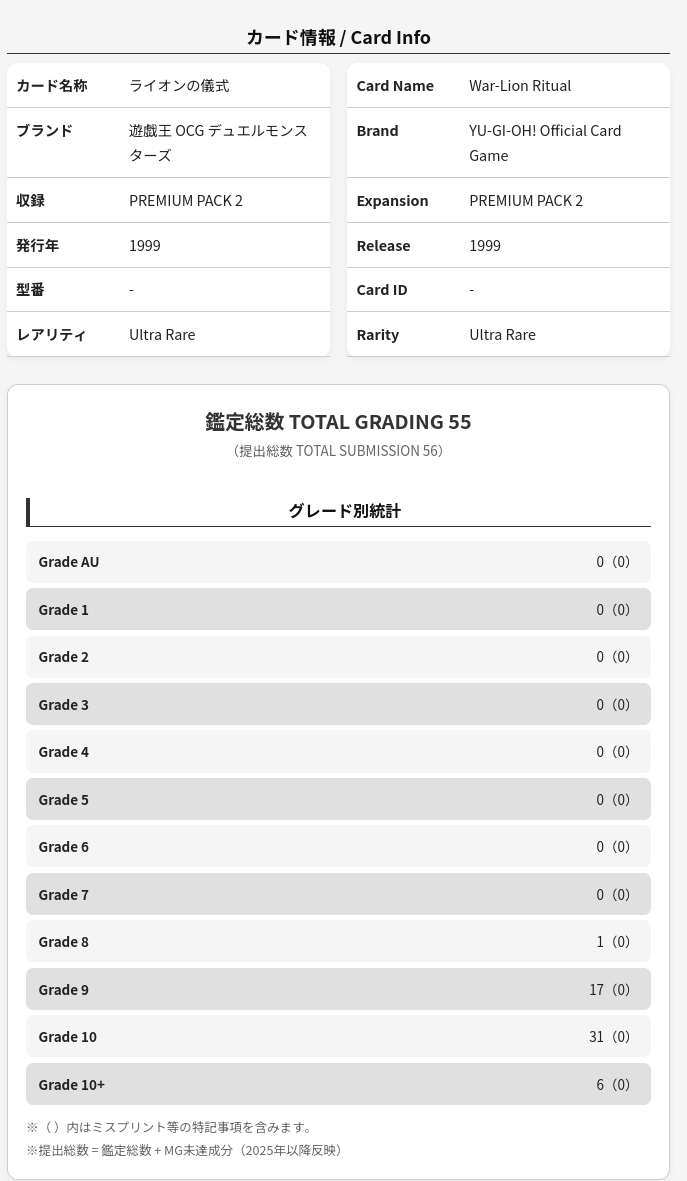The height and width of the screenshot is (1181, 687).
Task: Click the 'カード情報 / Card Info' heading
Action: (x=338, y=37)
